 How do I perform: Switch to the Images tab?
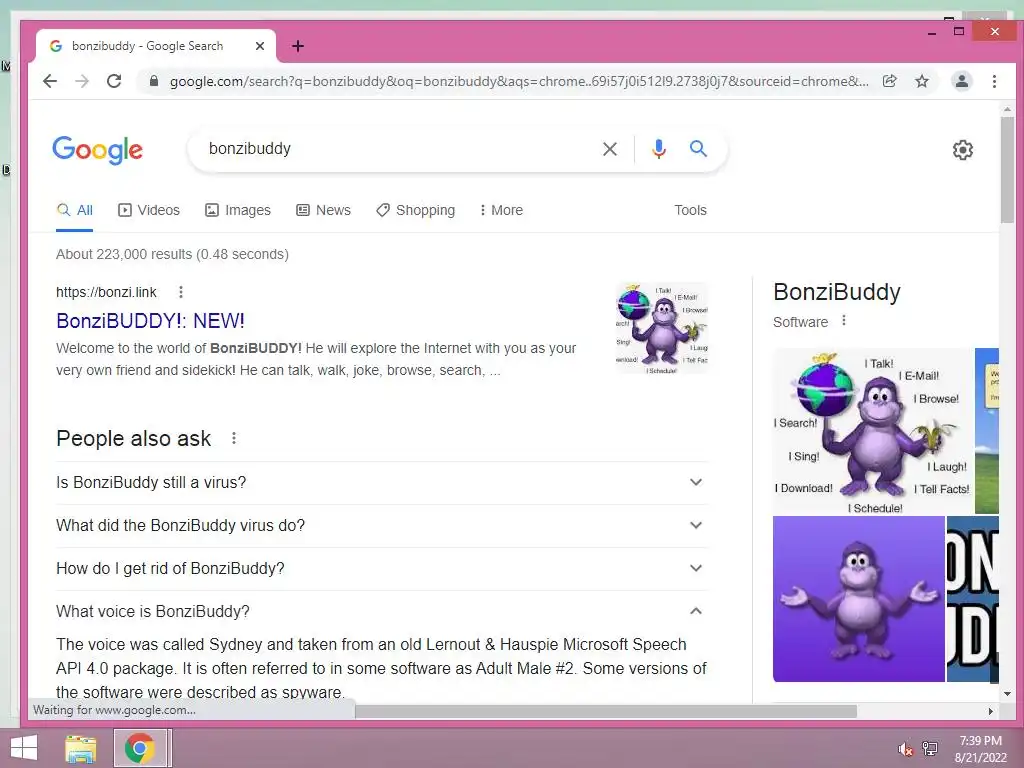[x=238, y=210]
